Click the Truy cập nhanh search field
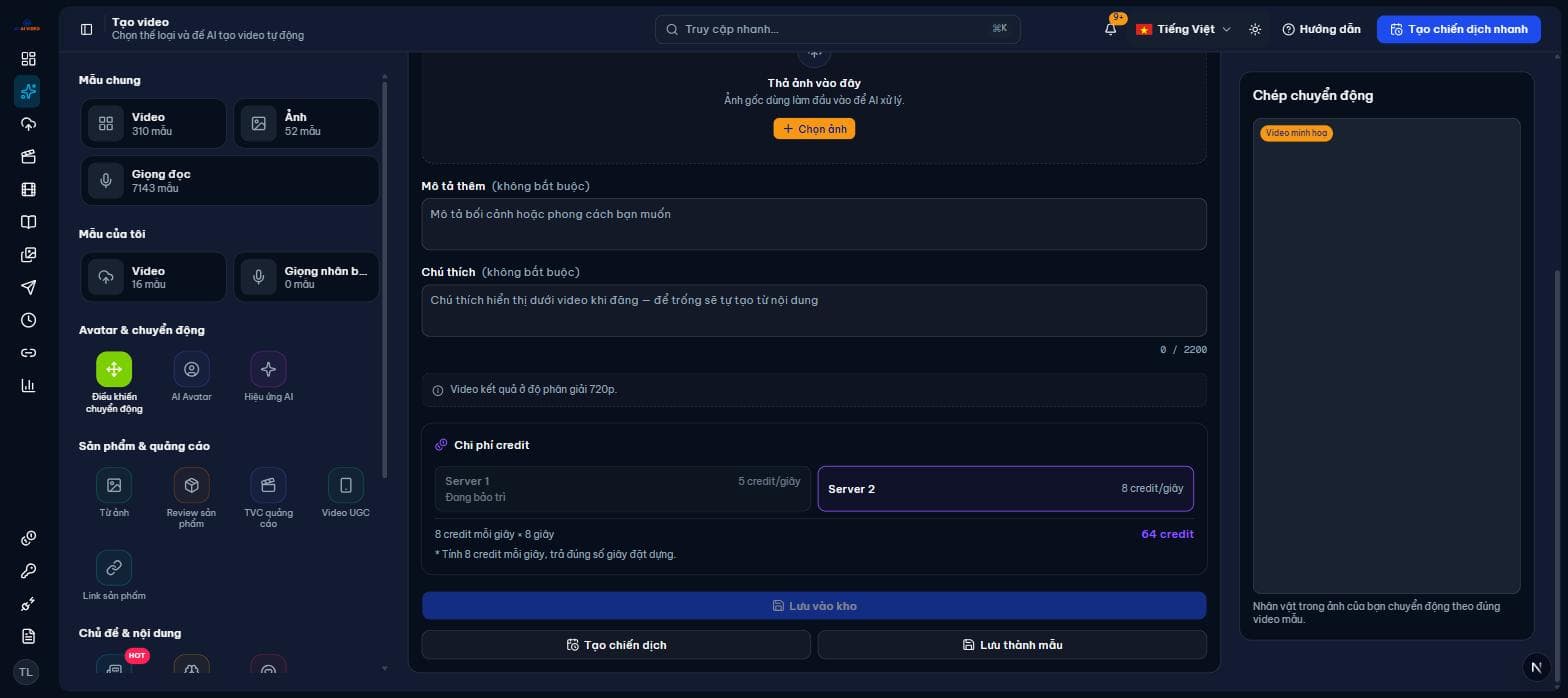The width and height of the screenshot is (1568, 698). pos(838,29)
